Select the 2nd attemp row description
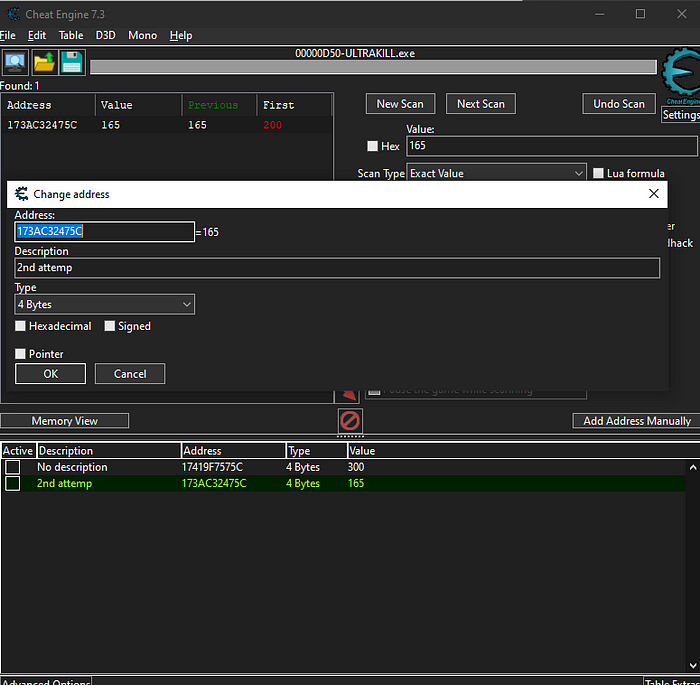Image resolution: width=700 pixels, height=685 pixels. pyautogui.click(x=64, y=483)
